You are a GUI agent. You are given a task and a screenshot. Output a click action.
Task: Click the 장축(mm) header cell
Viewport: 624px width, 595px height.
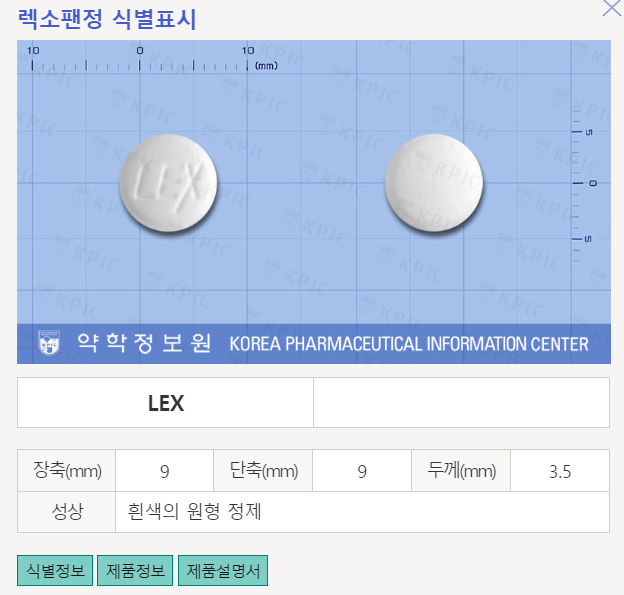66,471
